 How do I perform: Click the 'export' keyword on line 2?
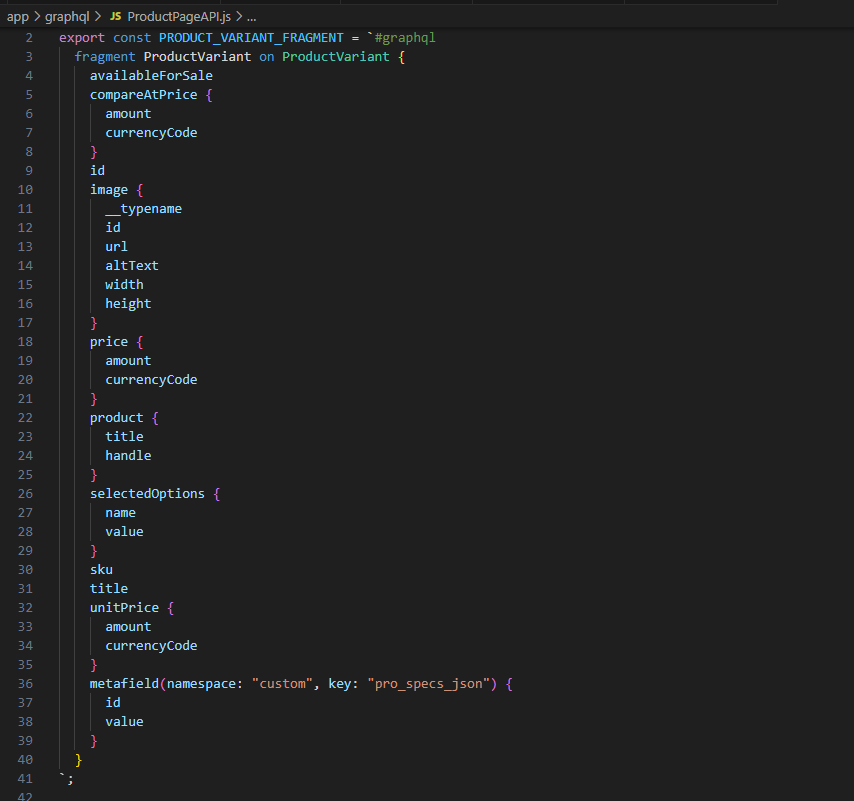[82, 38]
